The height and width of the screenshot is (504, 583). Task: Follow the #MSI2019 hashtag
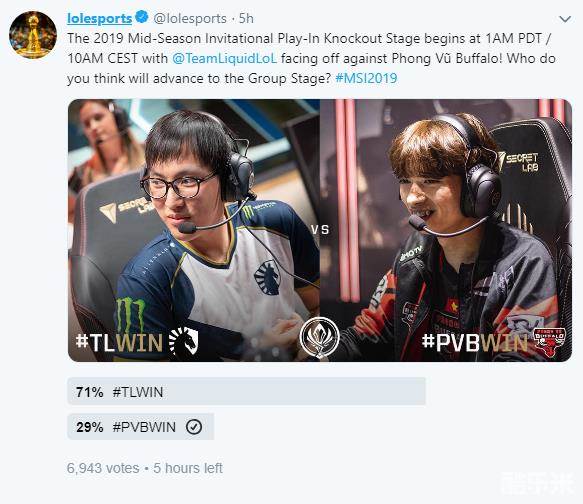(366, 78)
